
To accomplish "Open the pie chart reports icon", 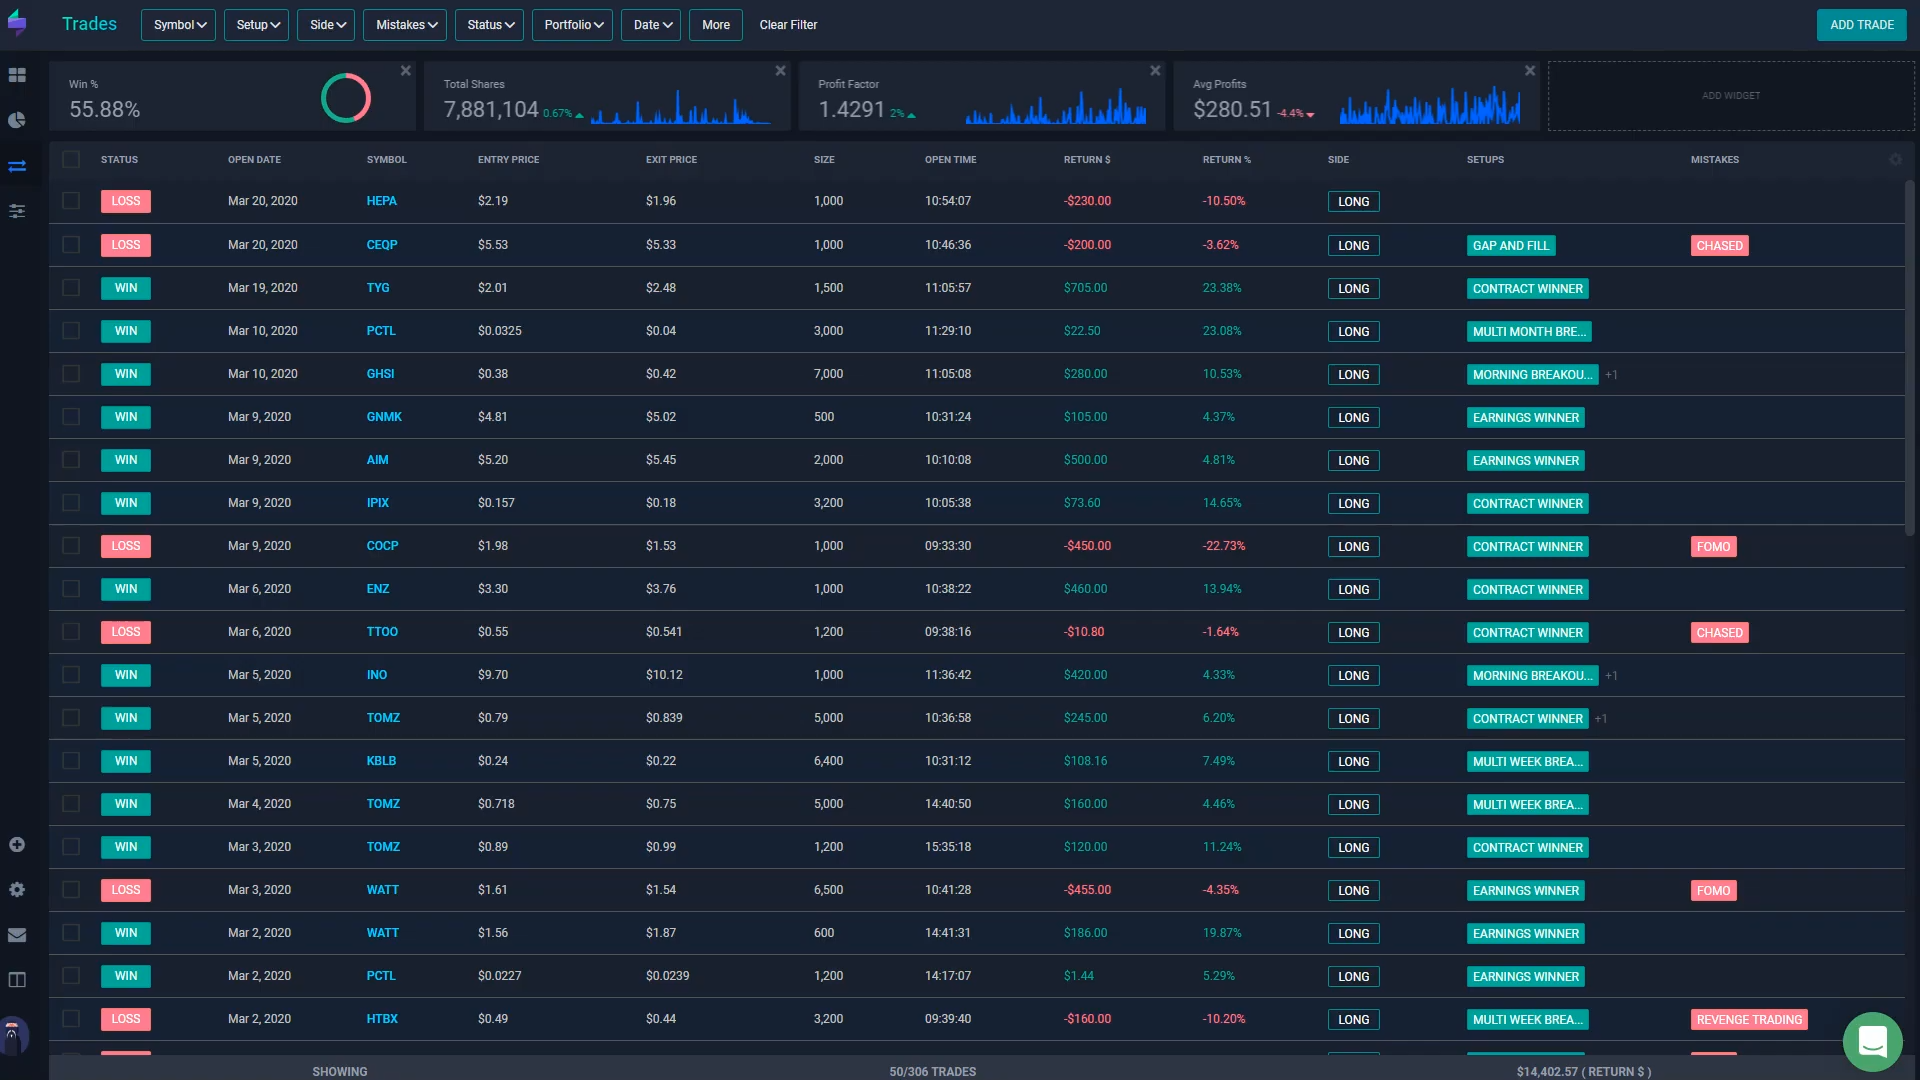I will (17, 120).
